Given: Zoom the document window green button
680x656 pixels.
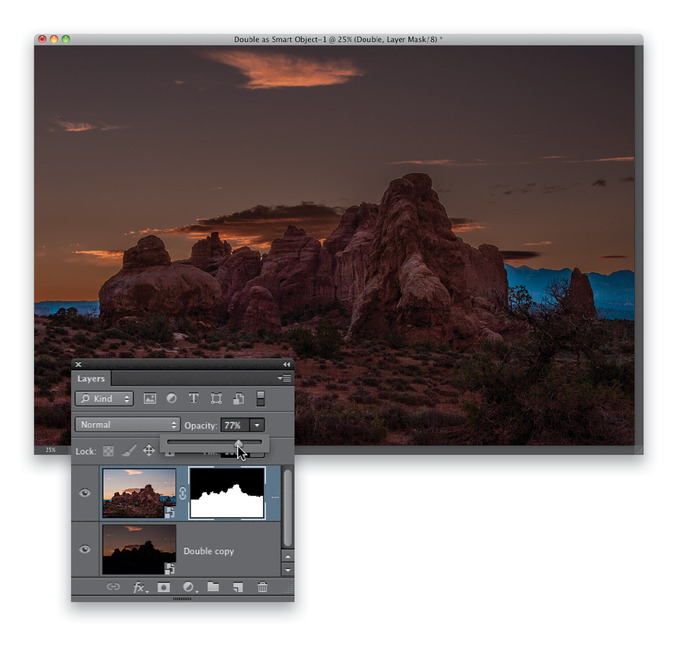Looking at the screenshot, I should coord(65,39).
